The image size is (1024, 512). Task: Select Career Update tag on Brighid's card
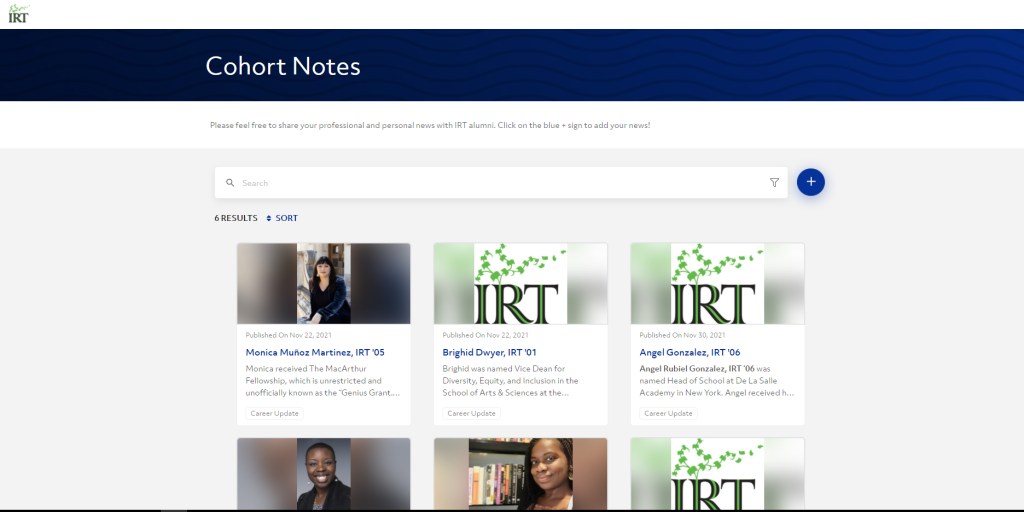coord(471,413)
